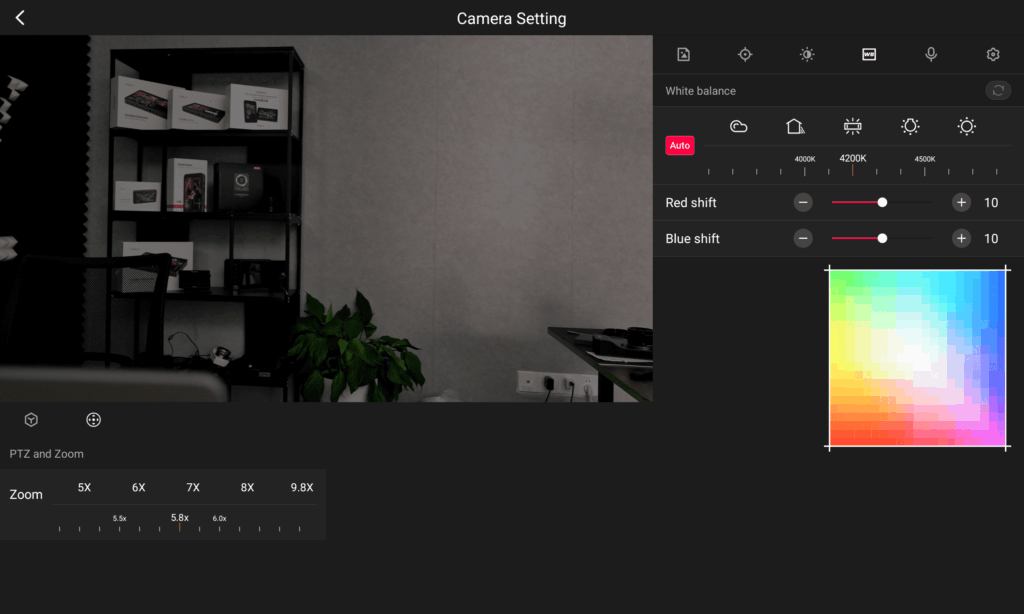Select the fluorescent light white balance preset

point(852,126)
